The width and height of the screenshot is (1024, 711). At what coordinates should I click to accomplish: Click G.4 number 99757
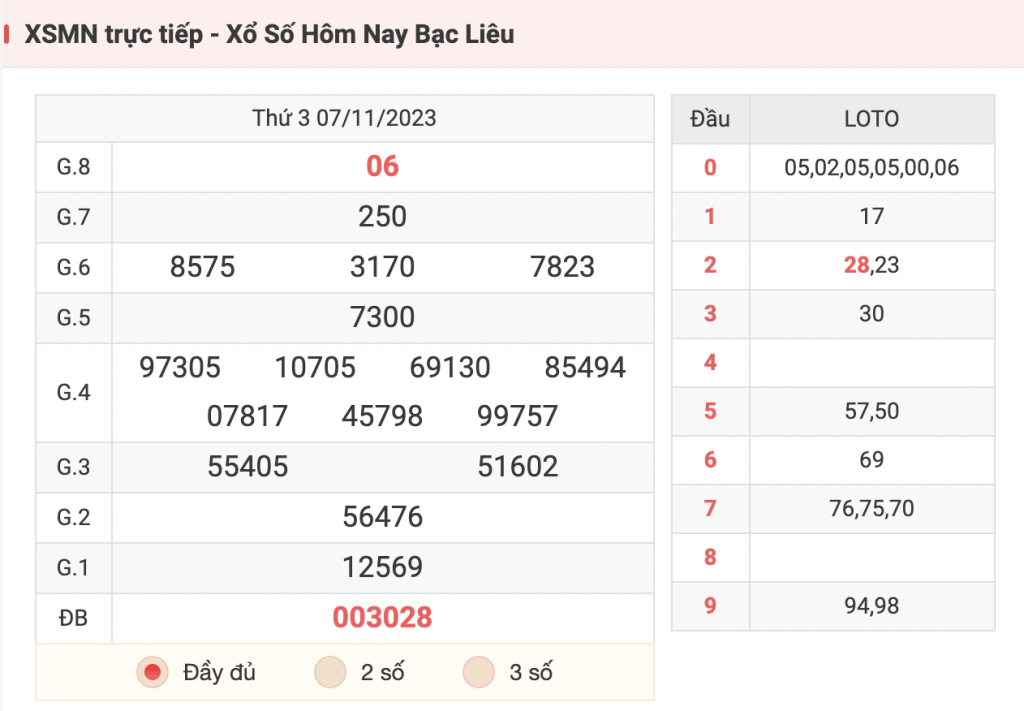point(517,417)
